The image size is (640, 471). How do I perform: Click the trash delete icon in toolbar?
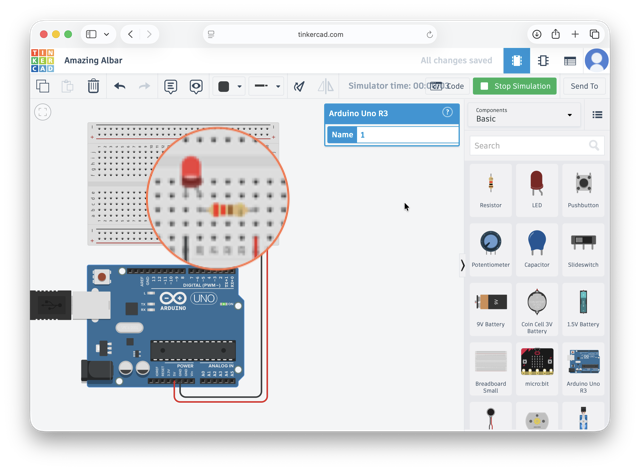click(93, 86)
